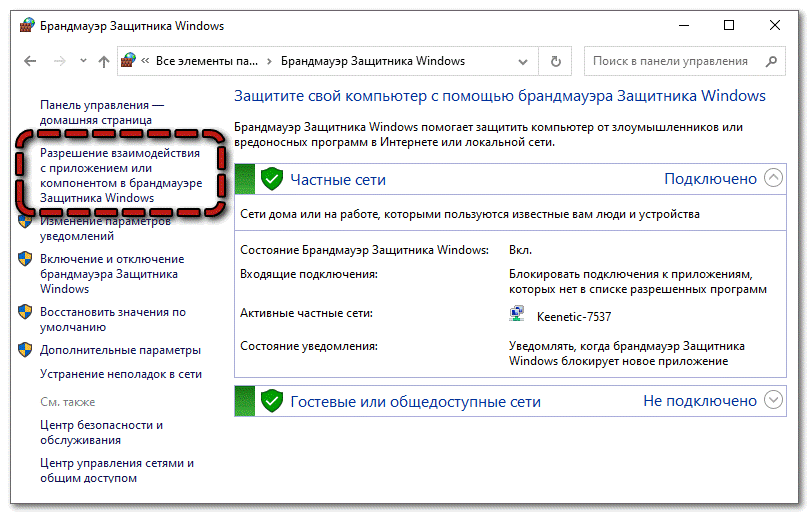Click the 'Частные сети' heading

(x=338, y=180)
